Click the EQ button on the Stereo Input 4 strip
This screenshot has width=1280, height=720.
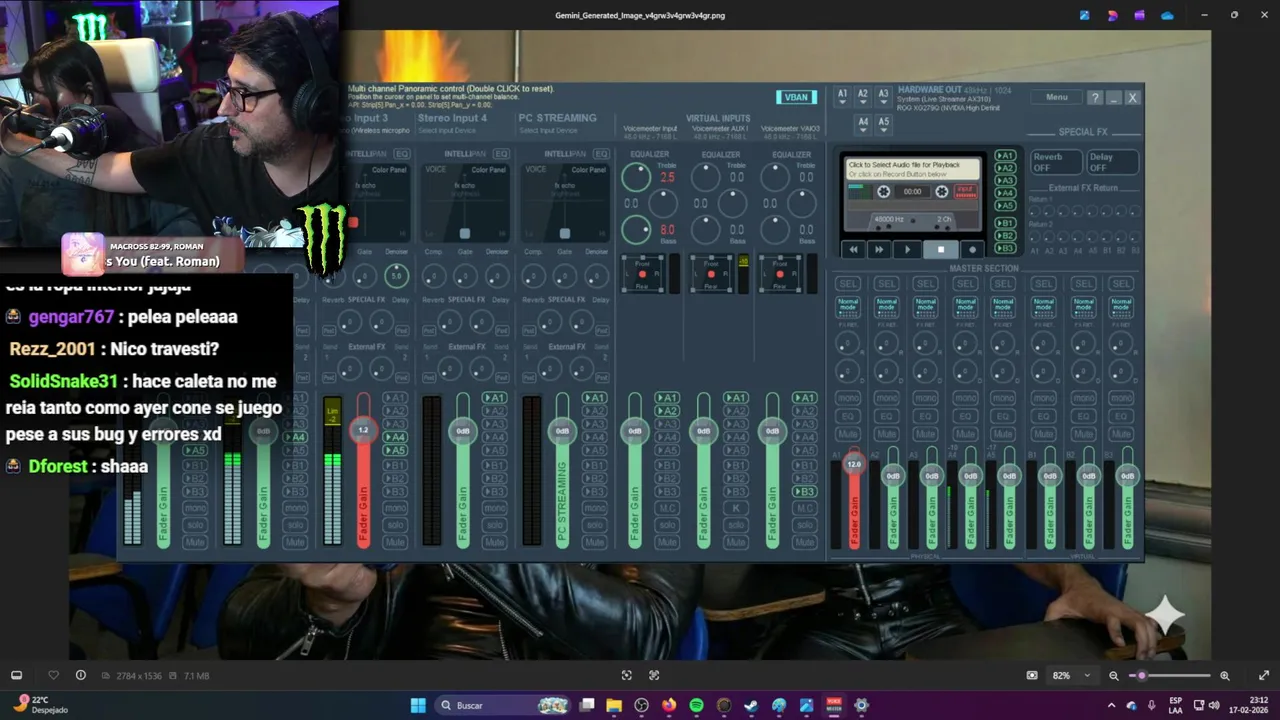[x=501, y=154]
